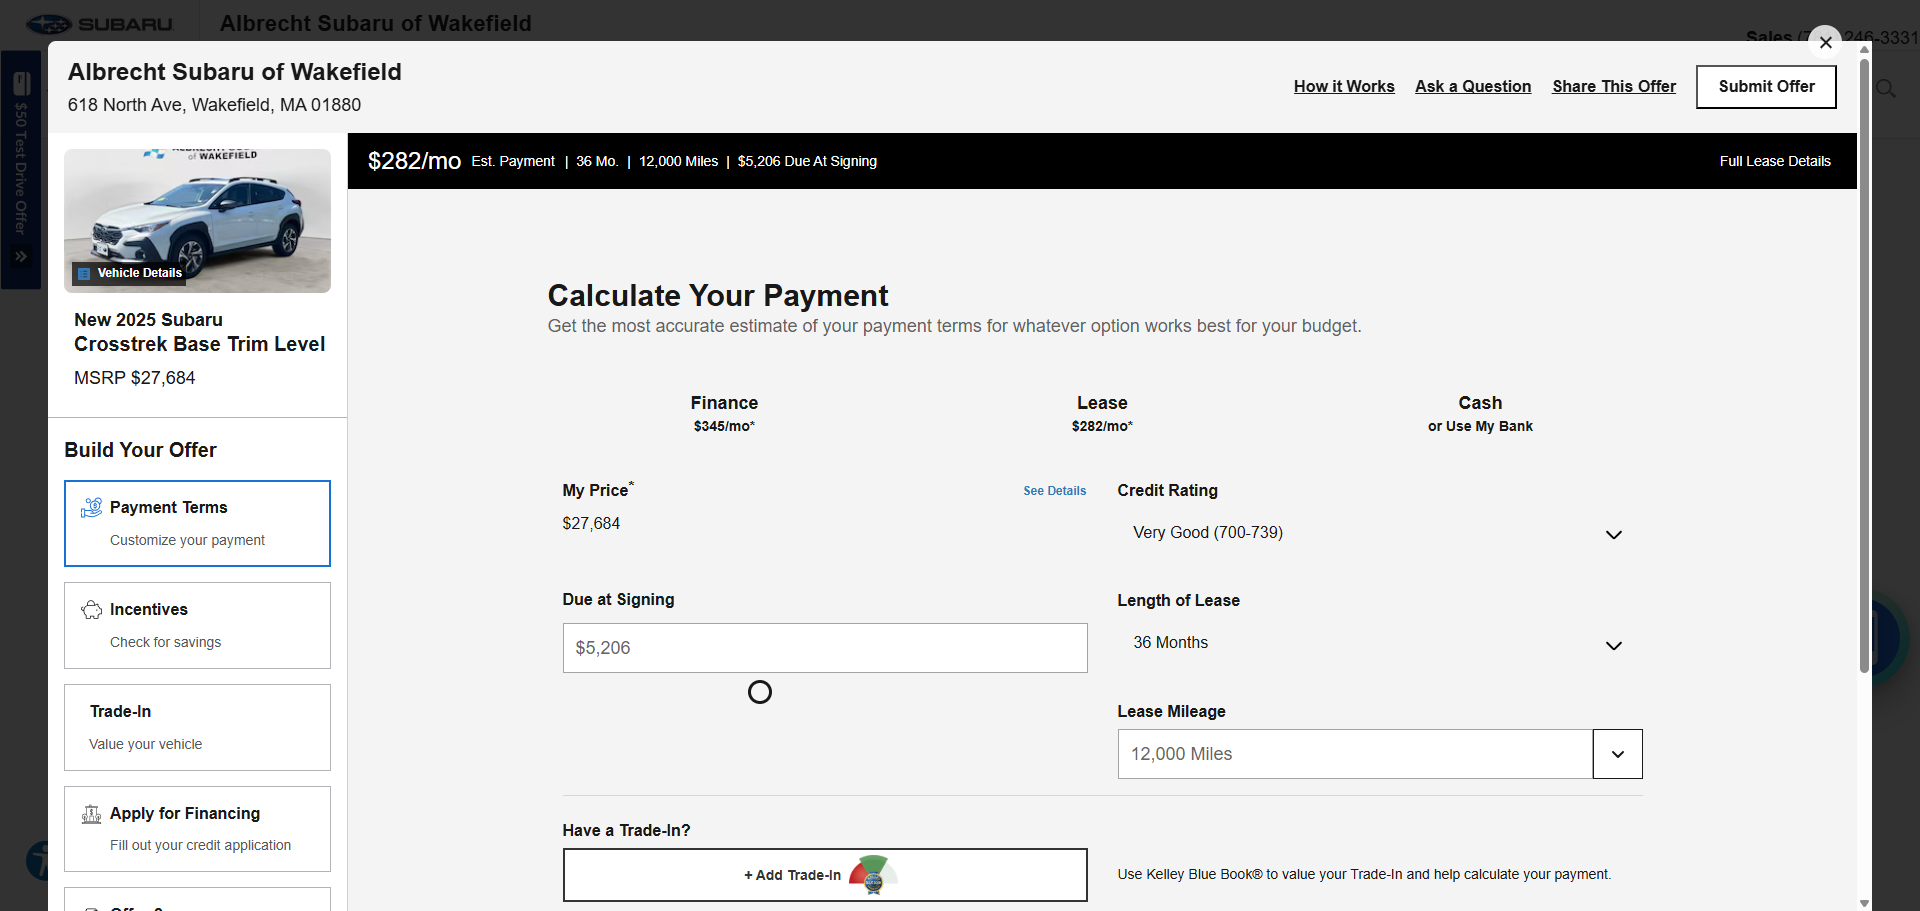The image size is (1920, 911).
Task: Click the scrollbar down arrow
Action: pos(1864,903)
